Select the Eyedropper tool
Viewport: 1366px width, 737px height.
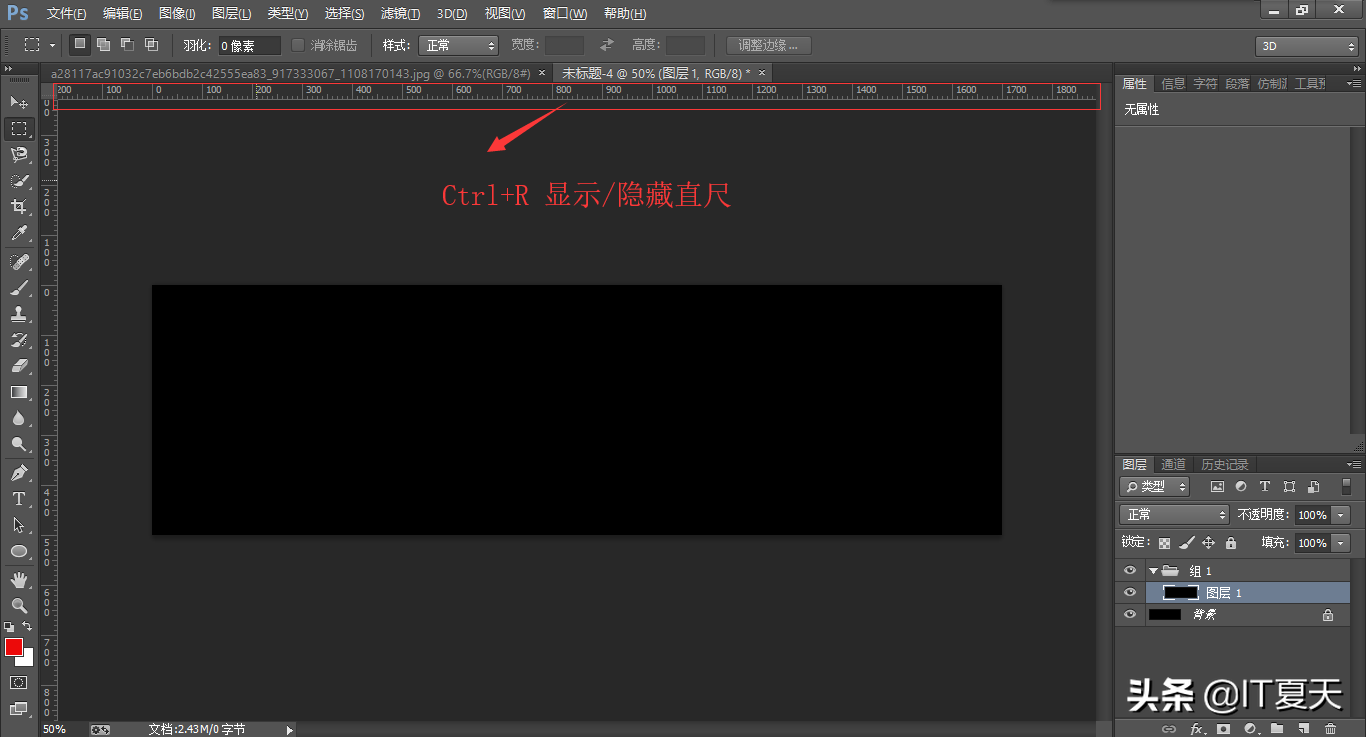tap(18, 233)
